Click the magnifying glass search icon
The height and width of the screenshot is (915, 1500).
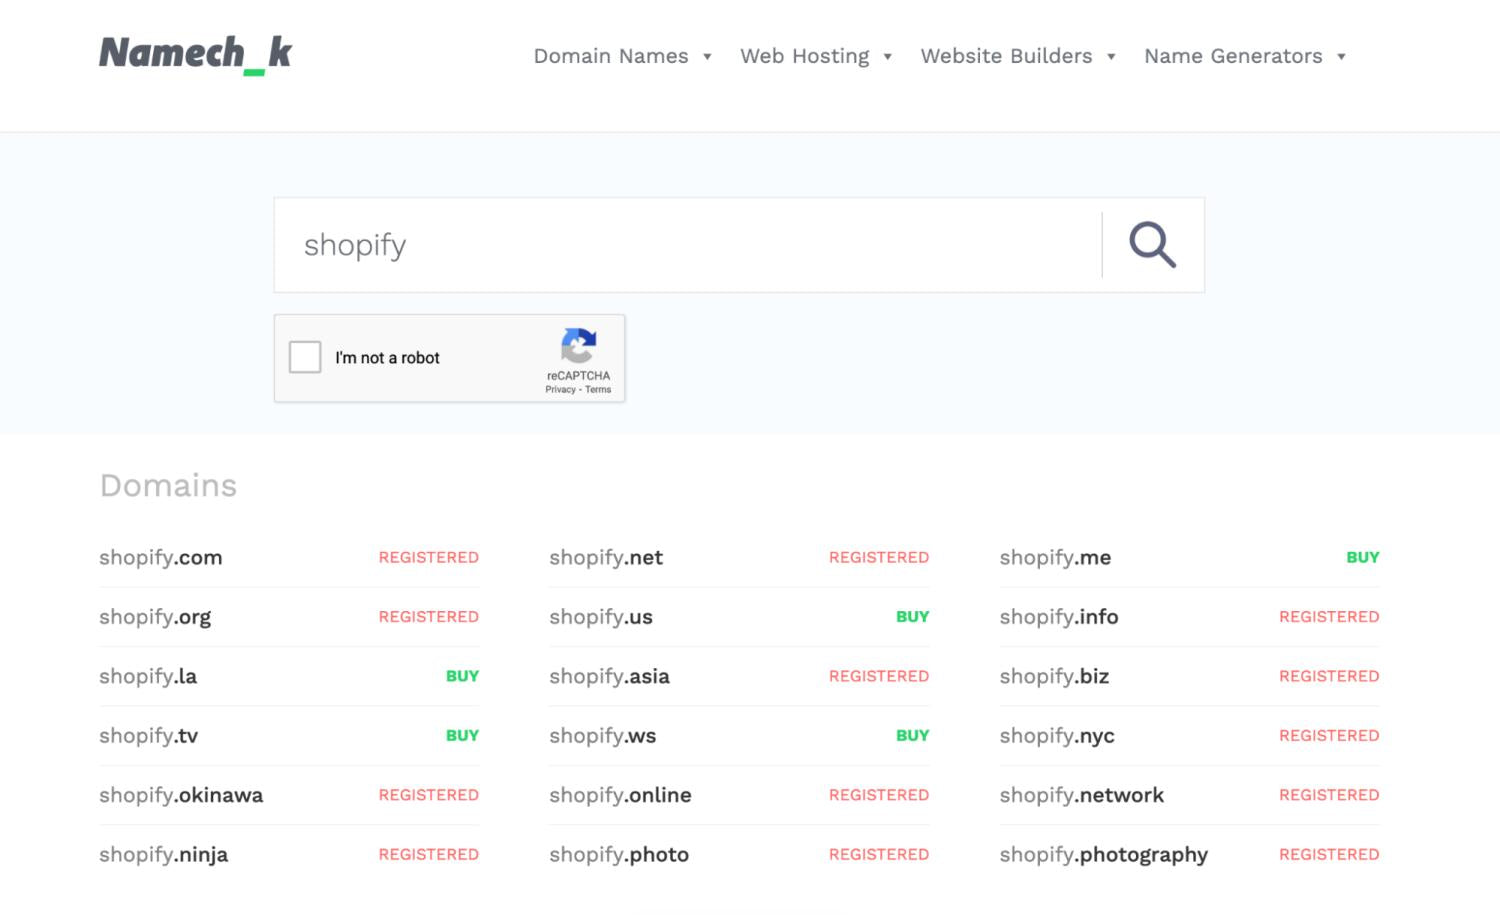tap(1153, 245)
